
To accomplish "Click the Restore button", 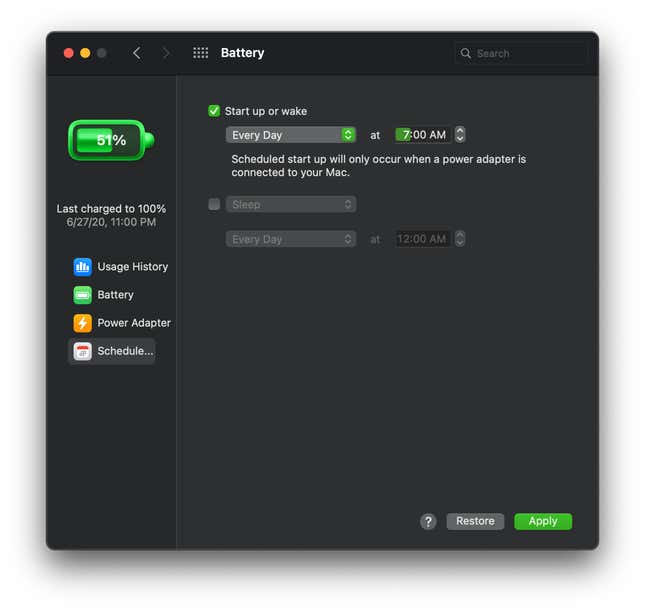I will tap(475, 521).
